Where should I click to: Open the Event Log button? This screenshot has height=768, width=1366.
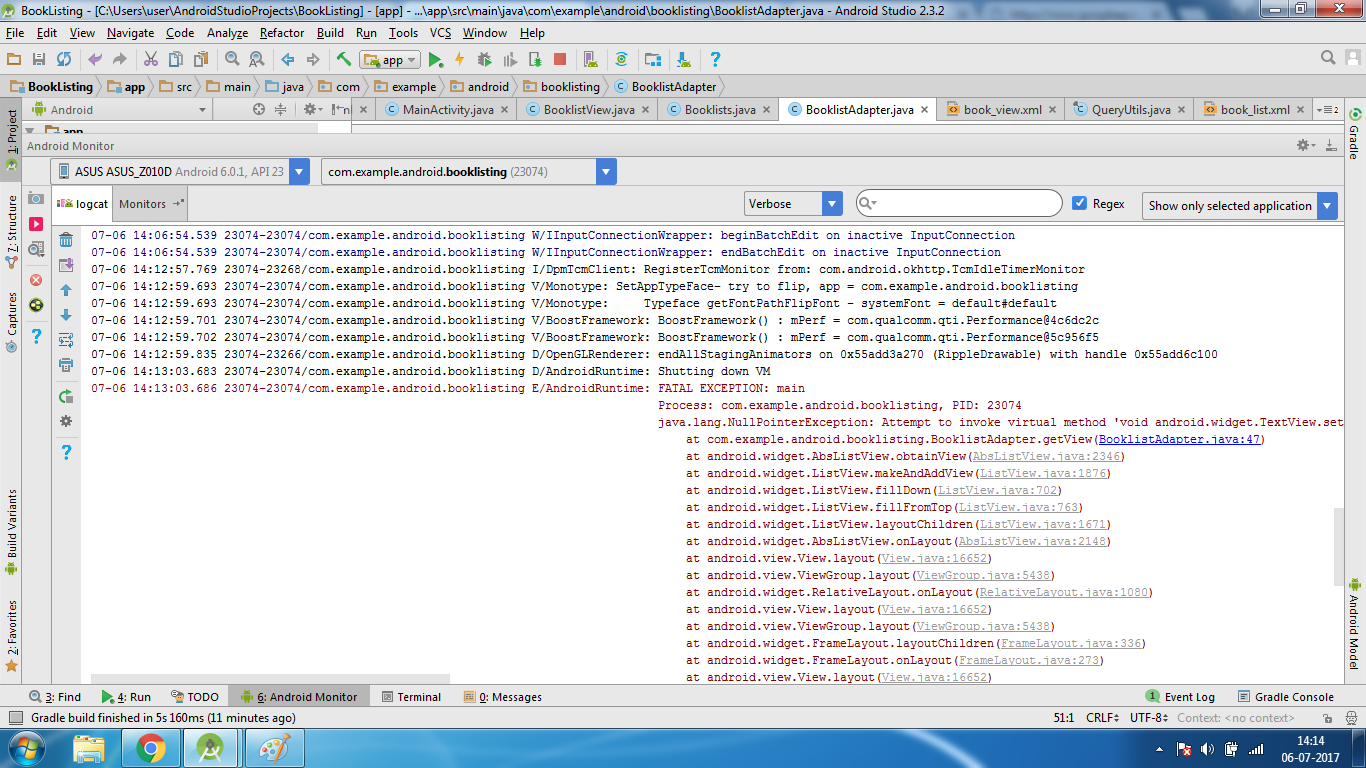pos(1181,697)
